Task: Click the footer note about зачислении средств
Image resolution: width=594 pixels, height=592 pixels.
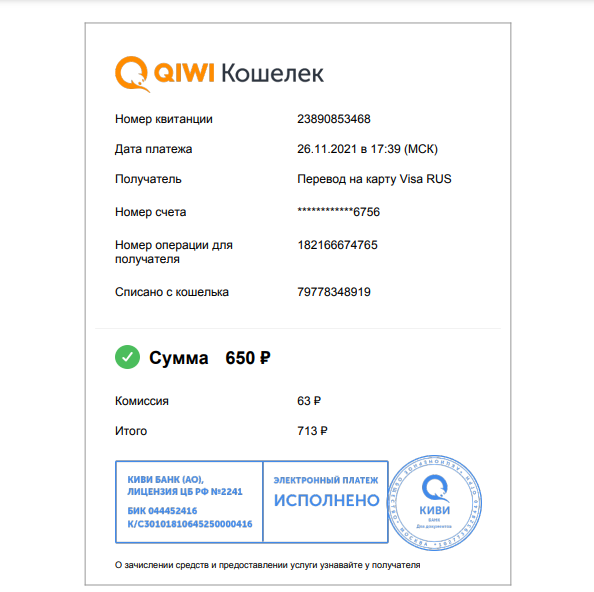Action: coord(267,565)
